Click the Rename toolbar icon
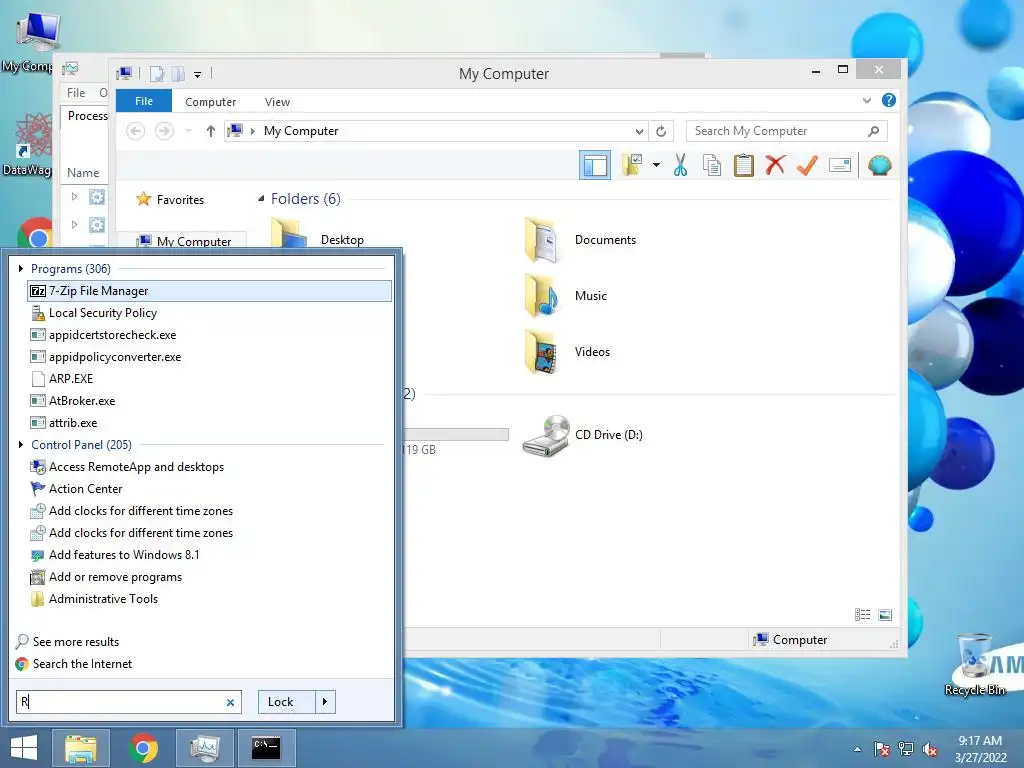The width and height of the screenshot is (1024, 768). 840,165
